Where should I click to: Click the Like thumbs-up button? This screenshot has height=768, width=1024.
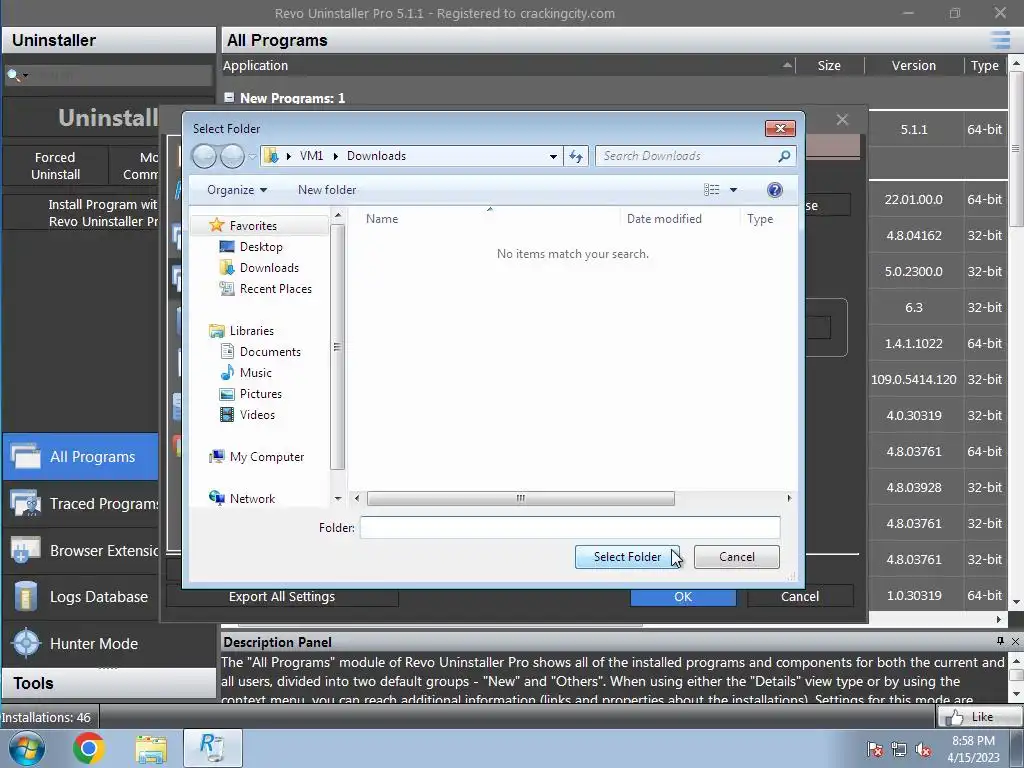coord(980,717)
